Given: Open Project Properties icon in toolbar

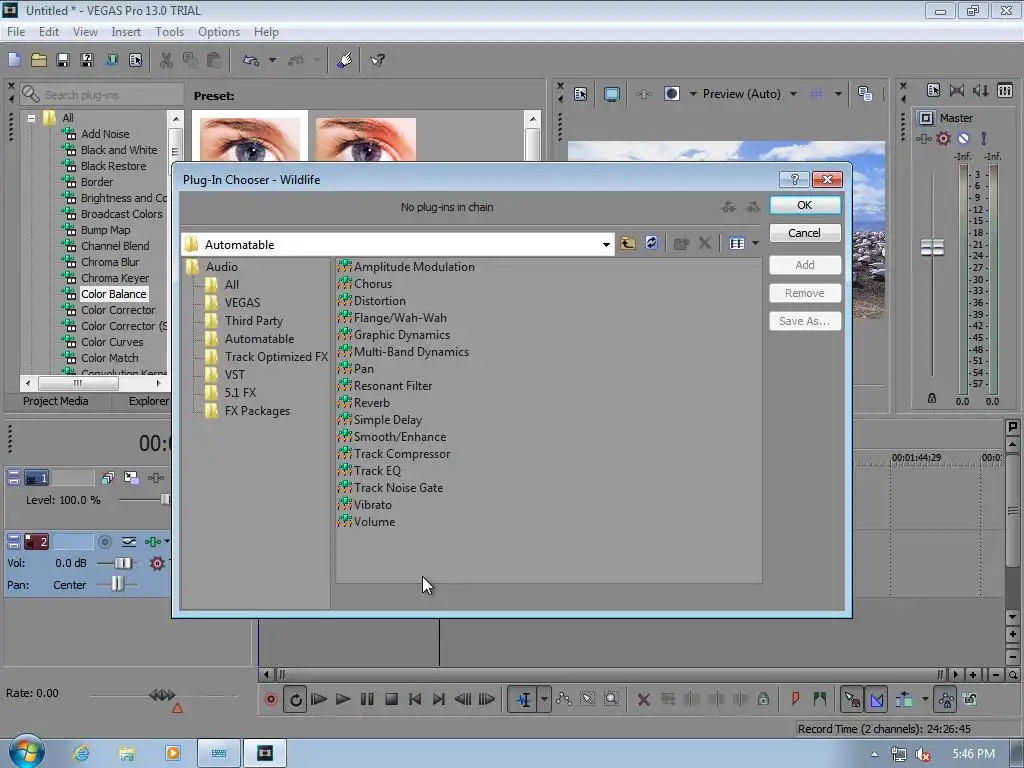Looking at the screenshot, I should click(x=135, y=60).
